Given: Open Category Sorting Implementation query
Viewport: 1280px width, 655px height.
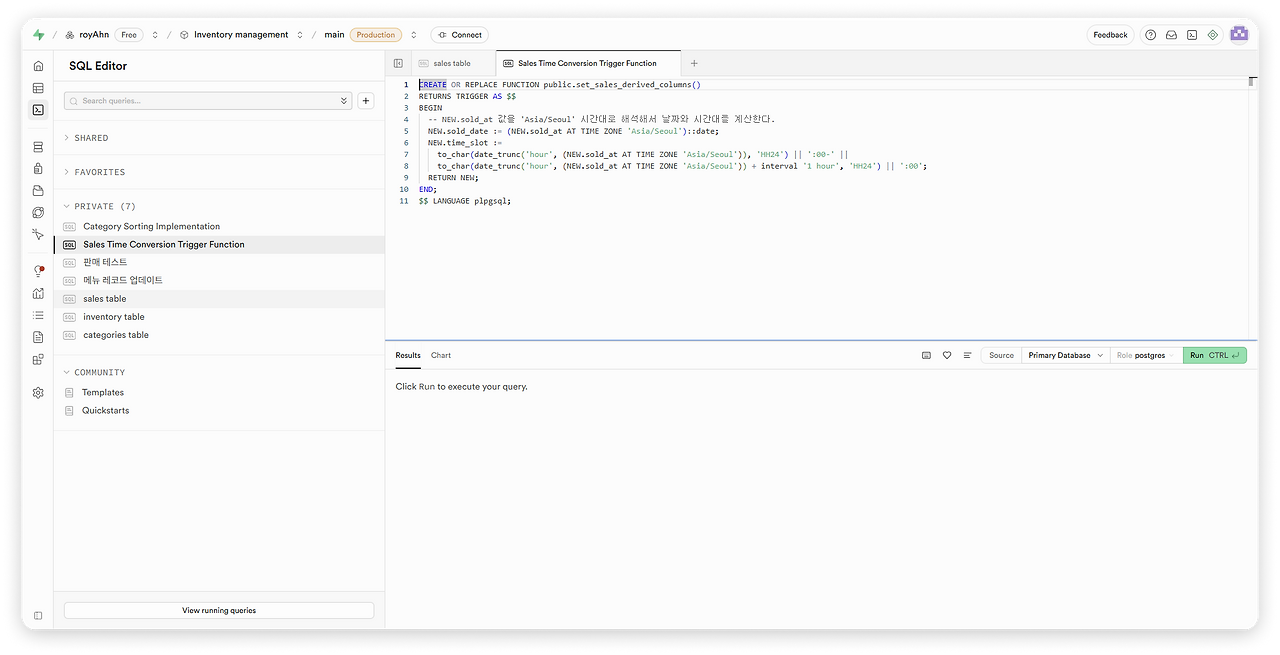Looking at the screenshot, I should click(x=219, y=226).
